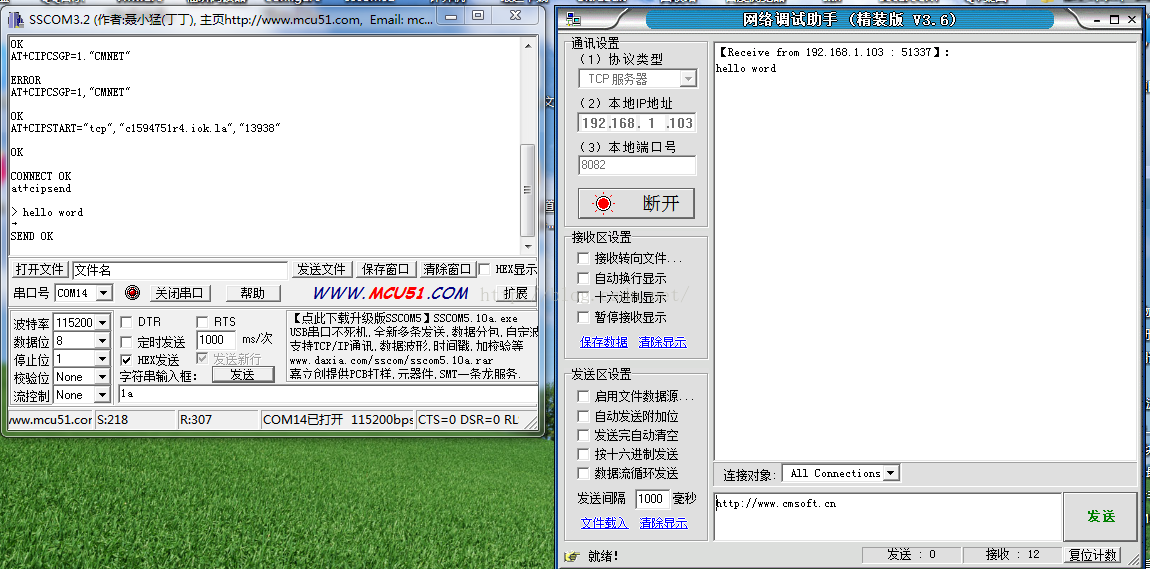This screenshot has width=1150, height=569.
Task: Toggle the HEX显示 checkbox in SSCOM
Action: (x=484, y=269)
